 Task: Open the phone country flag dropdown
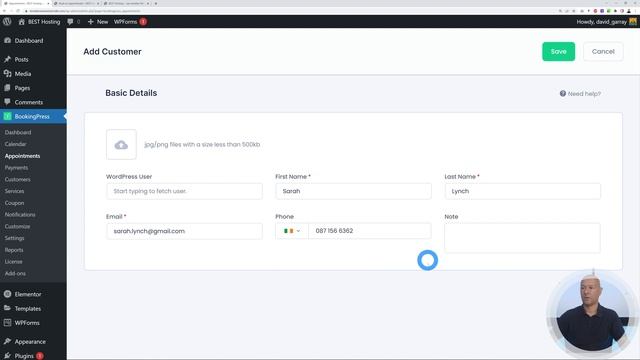point(292,231)
